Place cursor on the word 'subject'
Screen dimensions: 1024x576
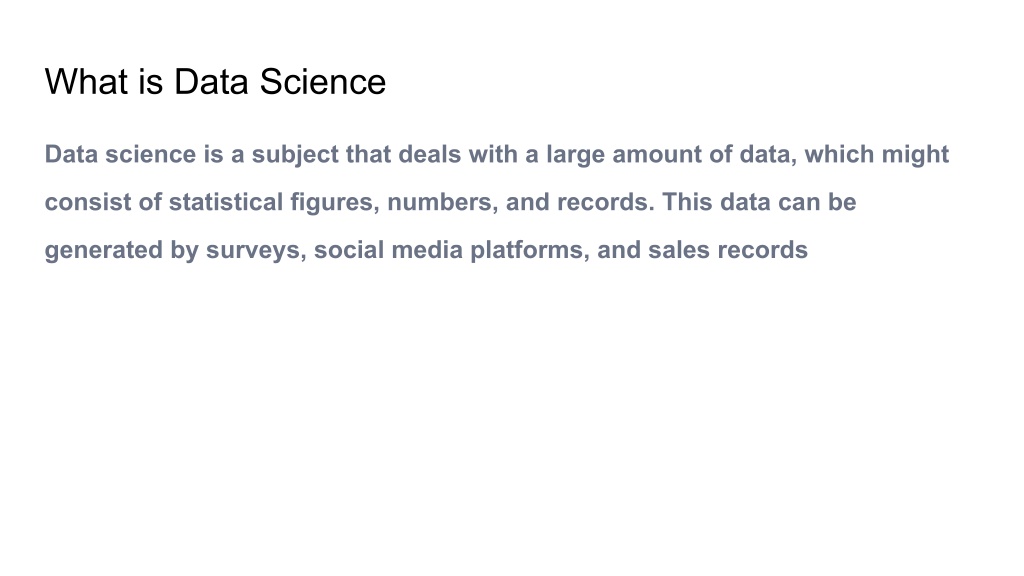[x=295, y=155]
